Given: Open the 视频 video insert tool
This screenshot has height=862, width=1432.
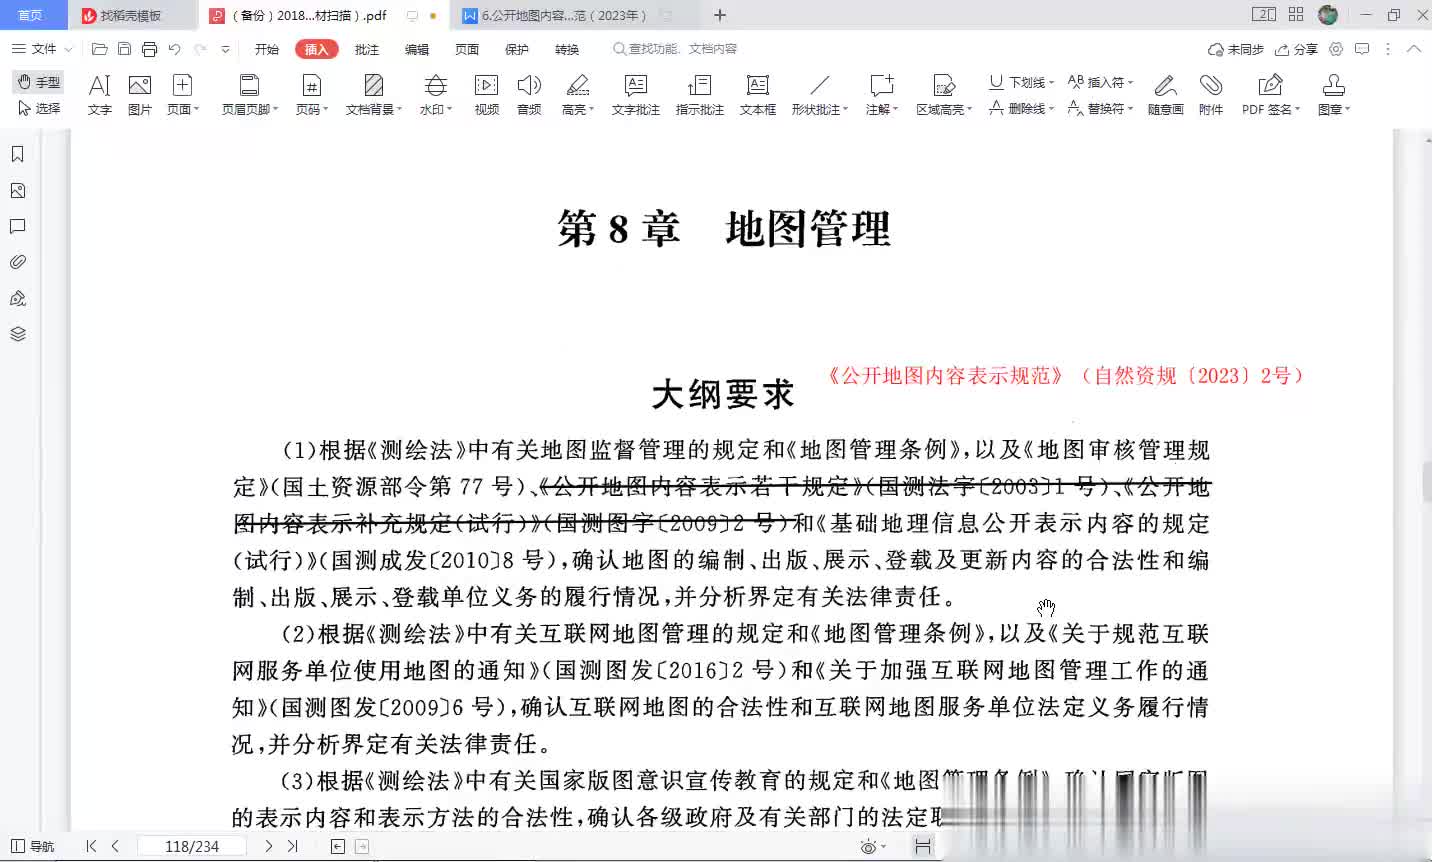Looking at the screenshot, I should pos(486,95).
